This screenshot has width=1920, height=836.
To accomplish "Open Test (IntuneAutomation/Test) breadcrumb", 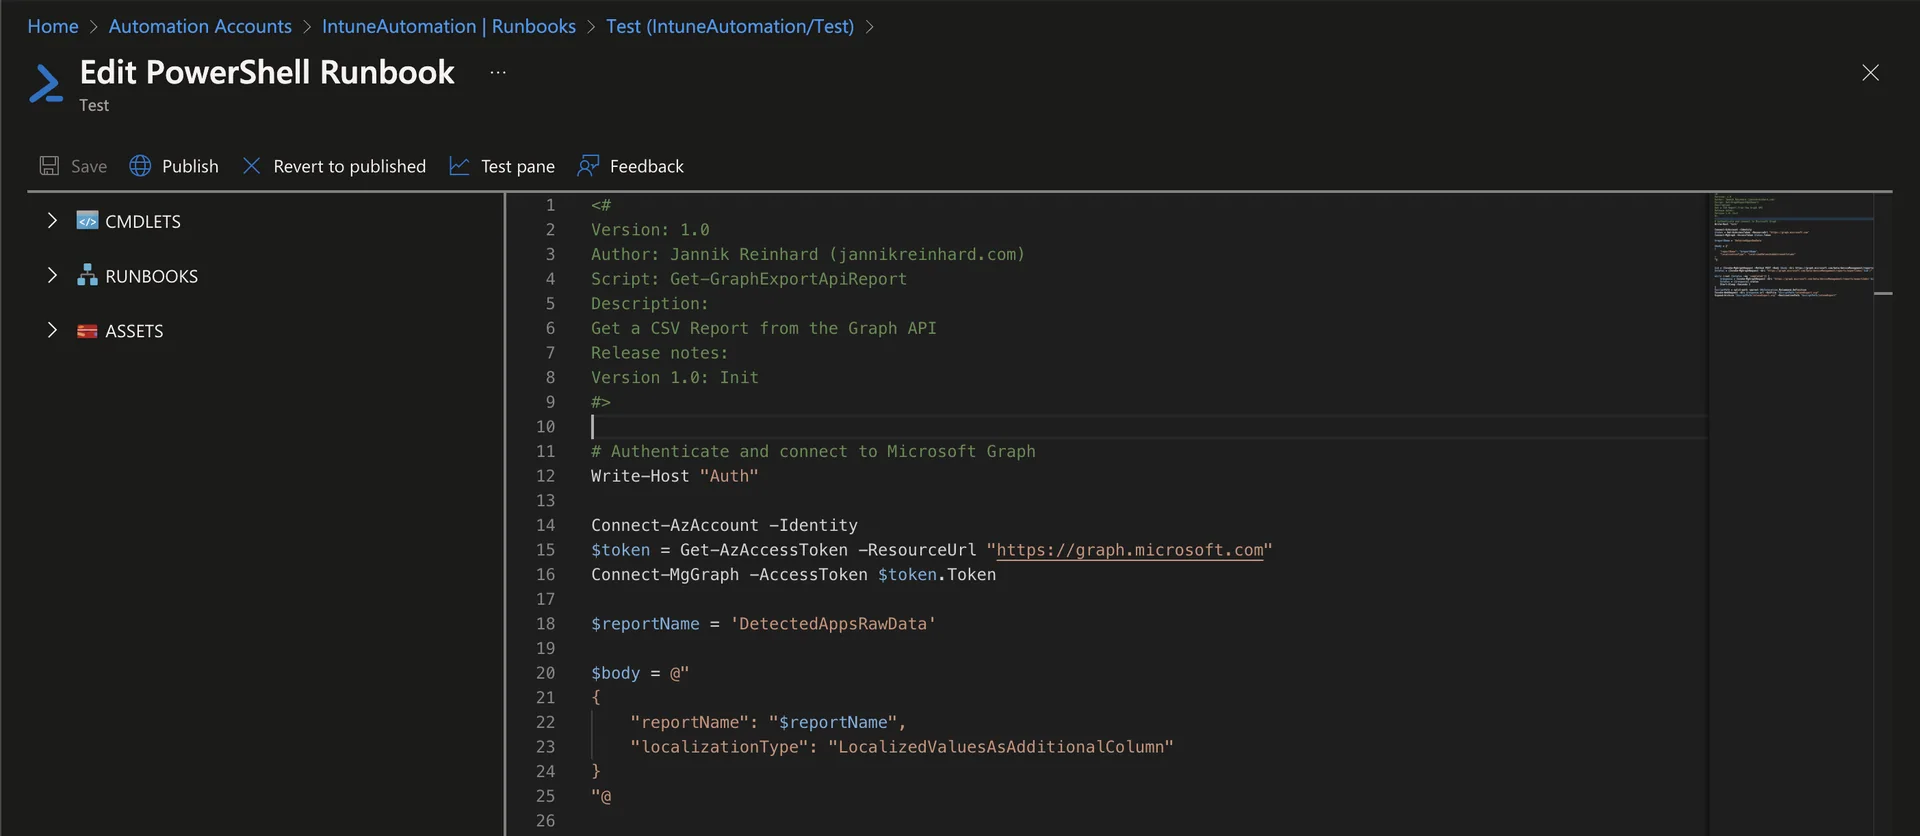I will point(730,26).
